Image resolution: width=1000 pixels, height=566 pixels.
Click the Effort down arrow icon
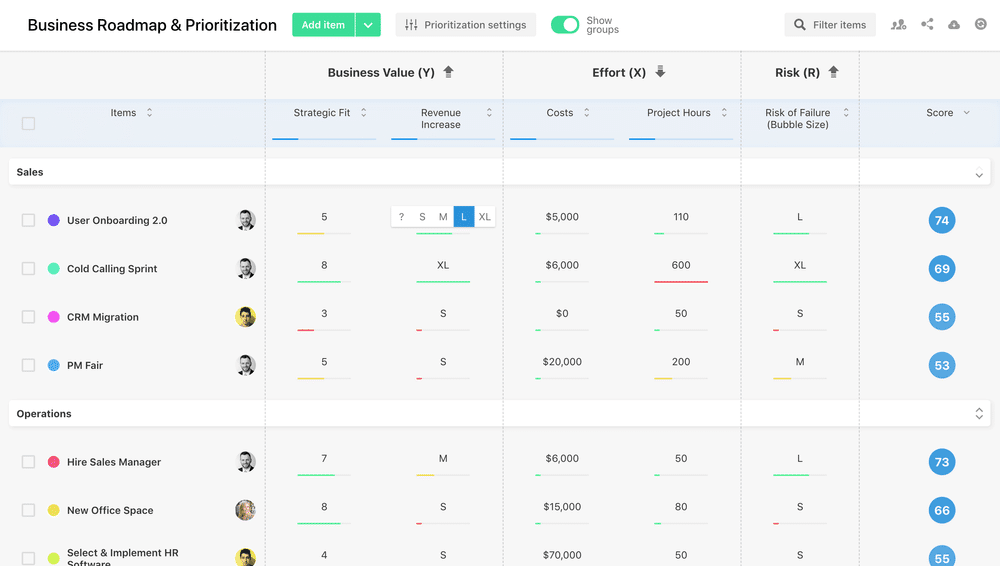(x=660, y=72)
